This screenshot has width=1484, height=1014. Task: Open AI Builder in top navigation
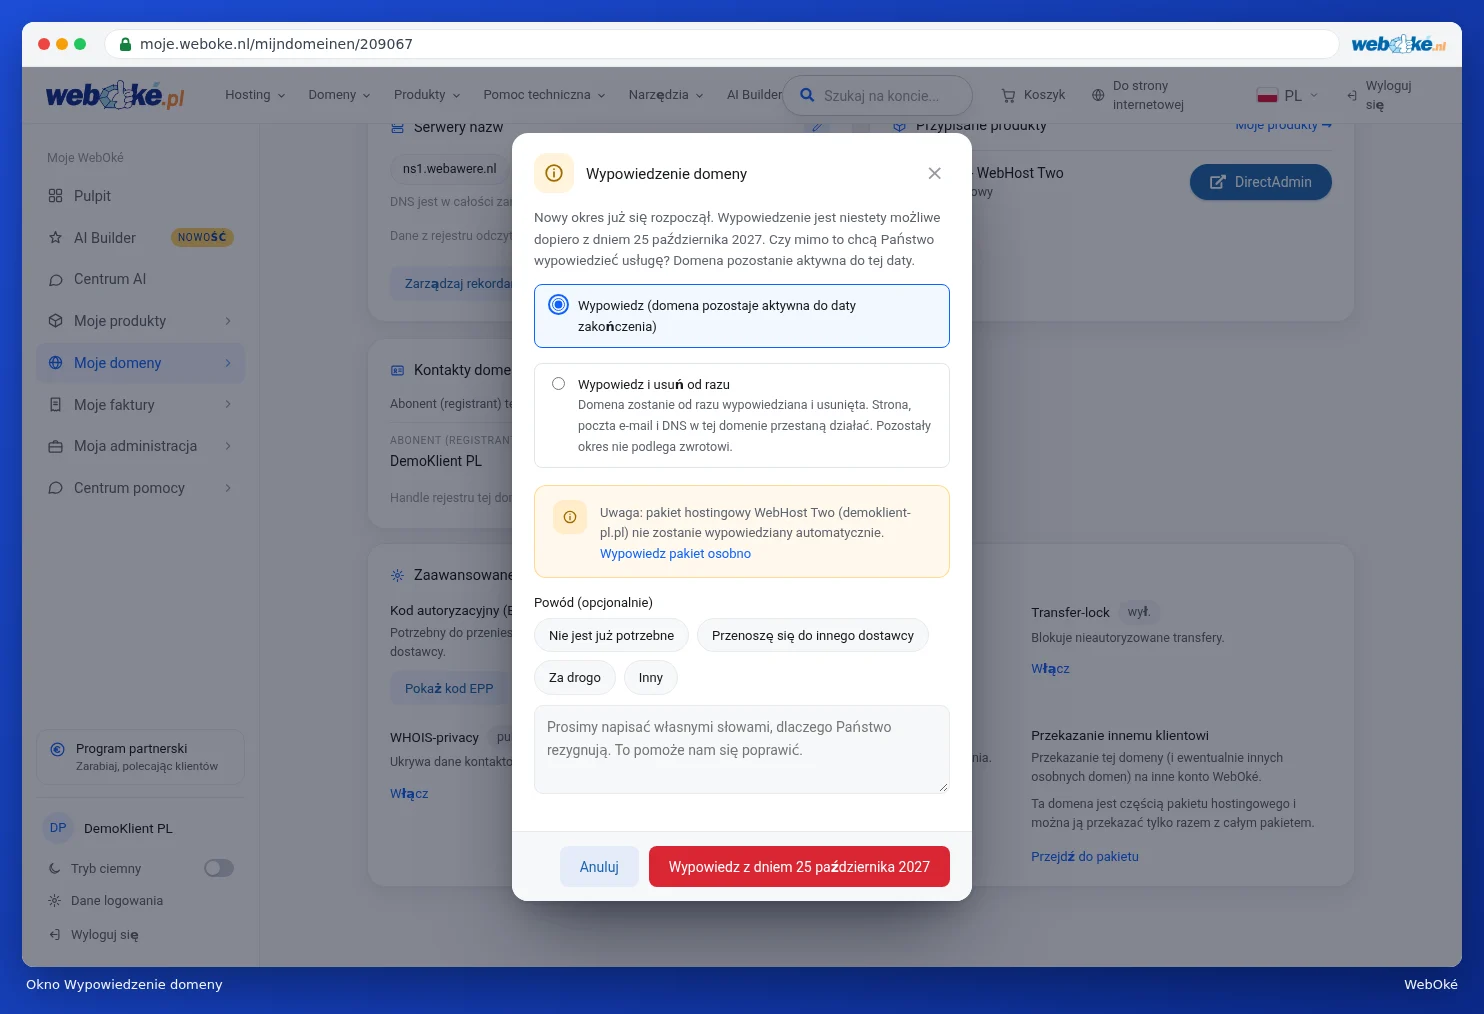point(754,95)
